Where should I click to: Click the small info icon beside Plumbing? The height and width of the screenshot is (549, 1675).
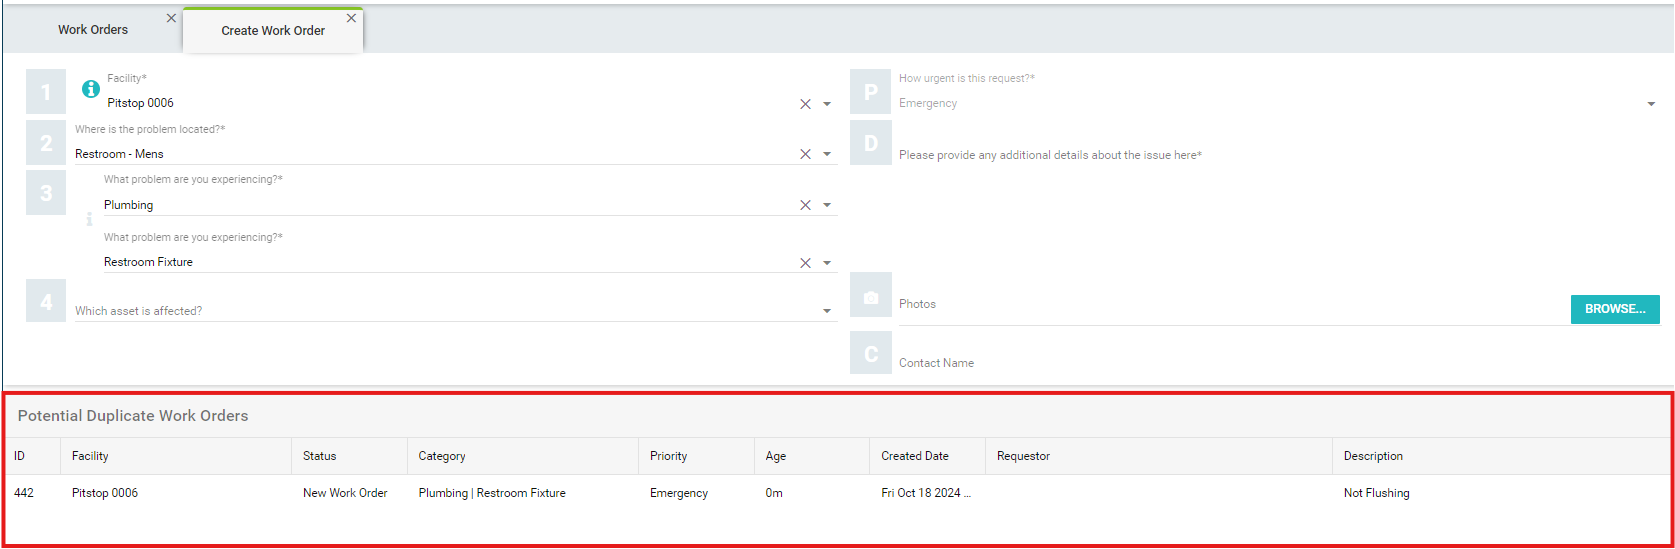(x=89, y=219)
